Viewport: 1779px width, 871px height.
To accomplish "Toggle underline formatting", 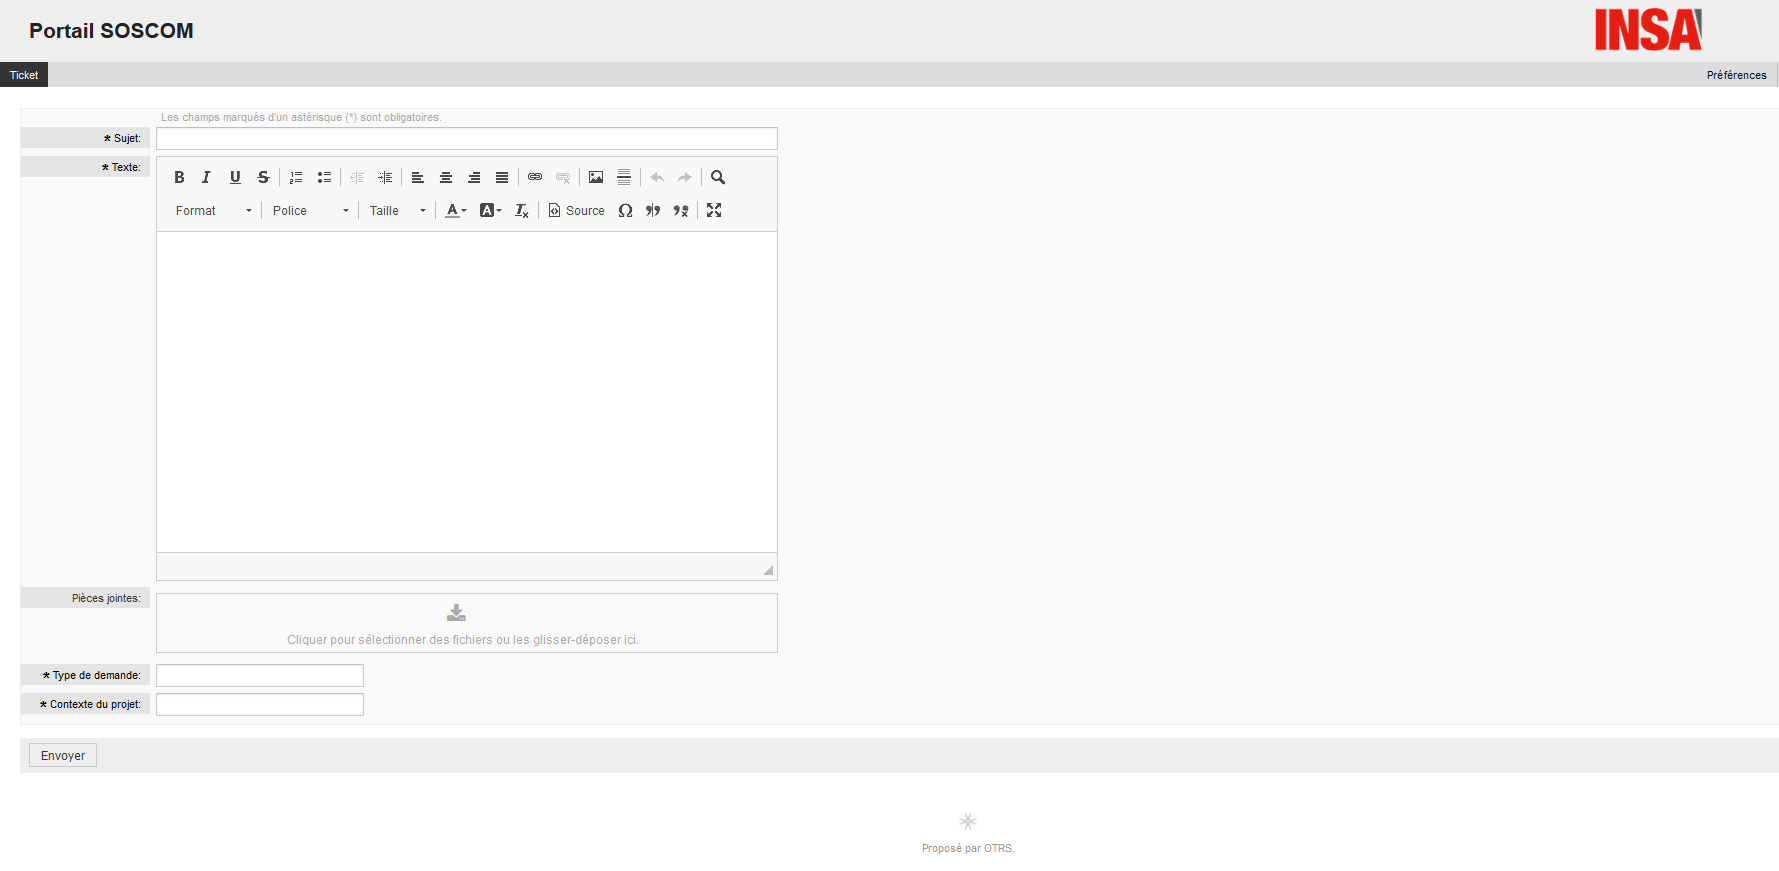I will [x=235, y=177].
